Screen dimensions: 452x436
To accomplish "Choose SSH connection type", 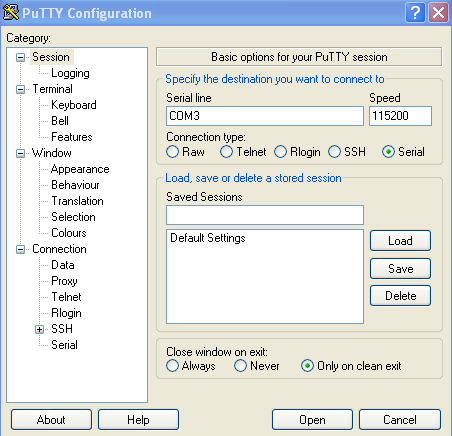I will pyautogui.click(x=334, y=152).
